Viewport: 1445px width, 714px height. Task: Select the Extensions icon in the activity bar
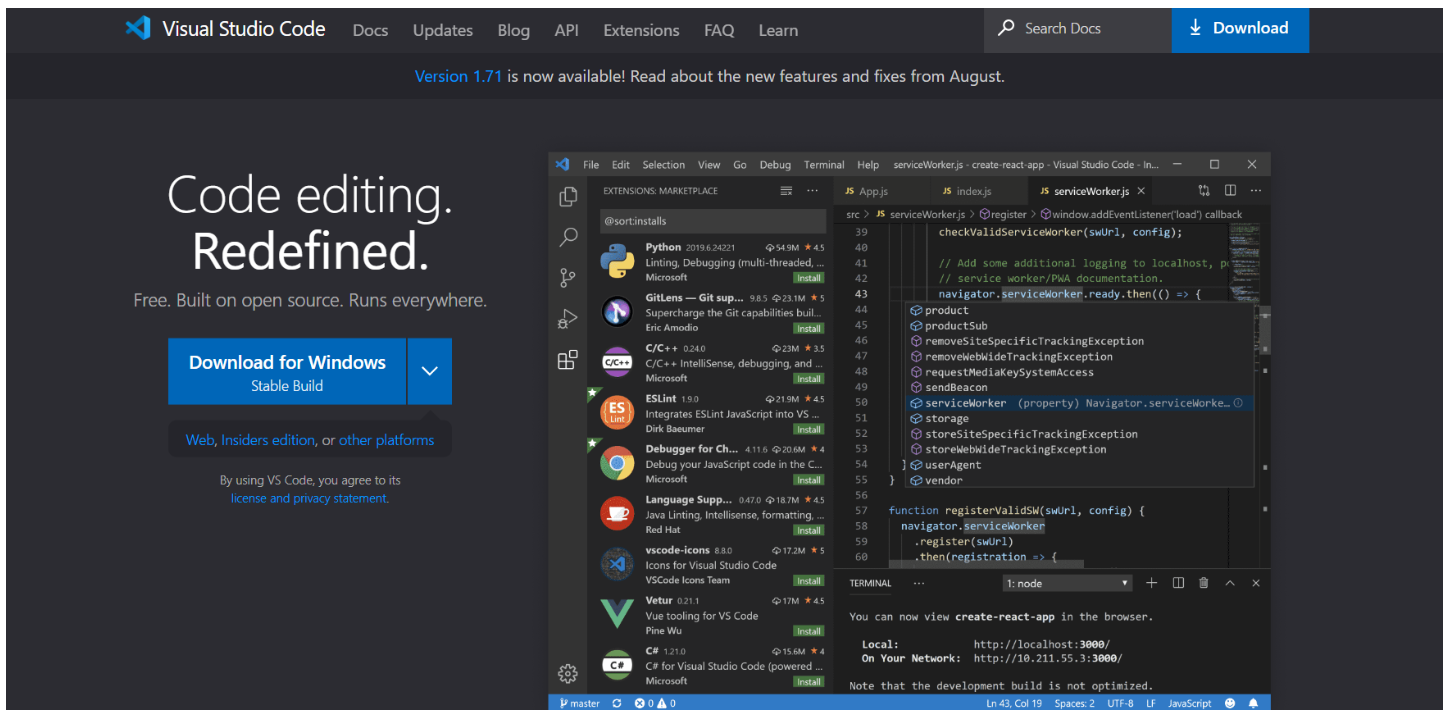pyautogui.click(x=568, y=360)
